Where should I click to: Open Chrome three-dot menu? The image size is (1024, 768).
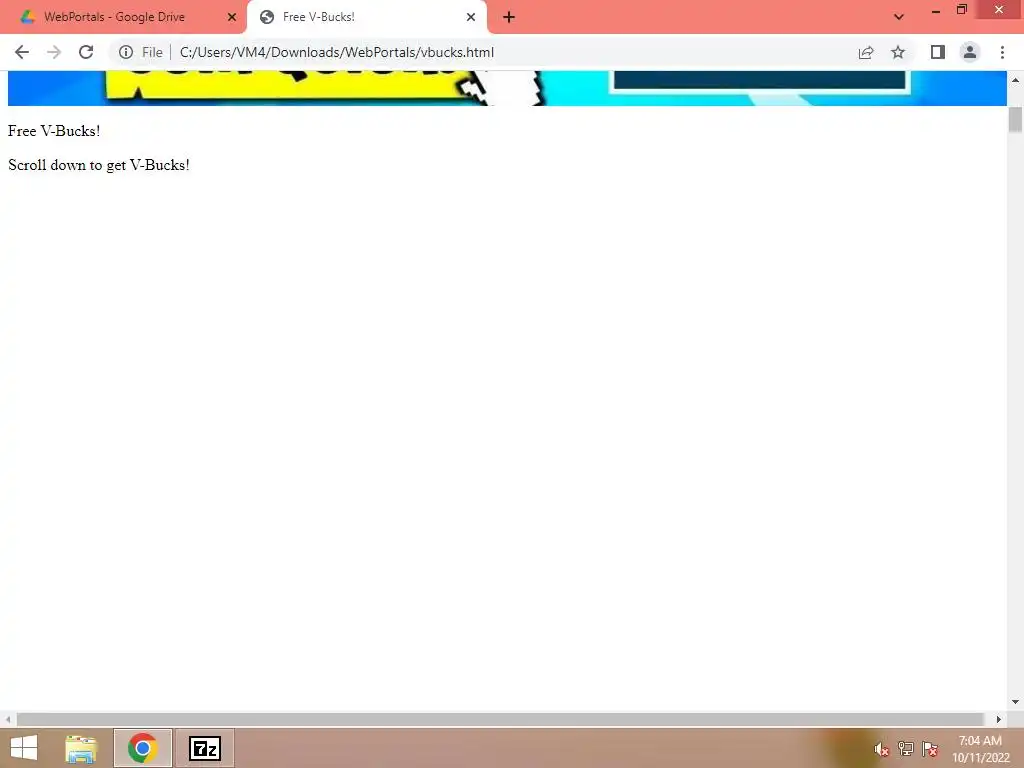pos(1002,52)
